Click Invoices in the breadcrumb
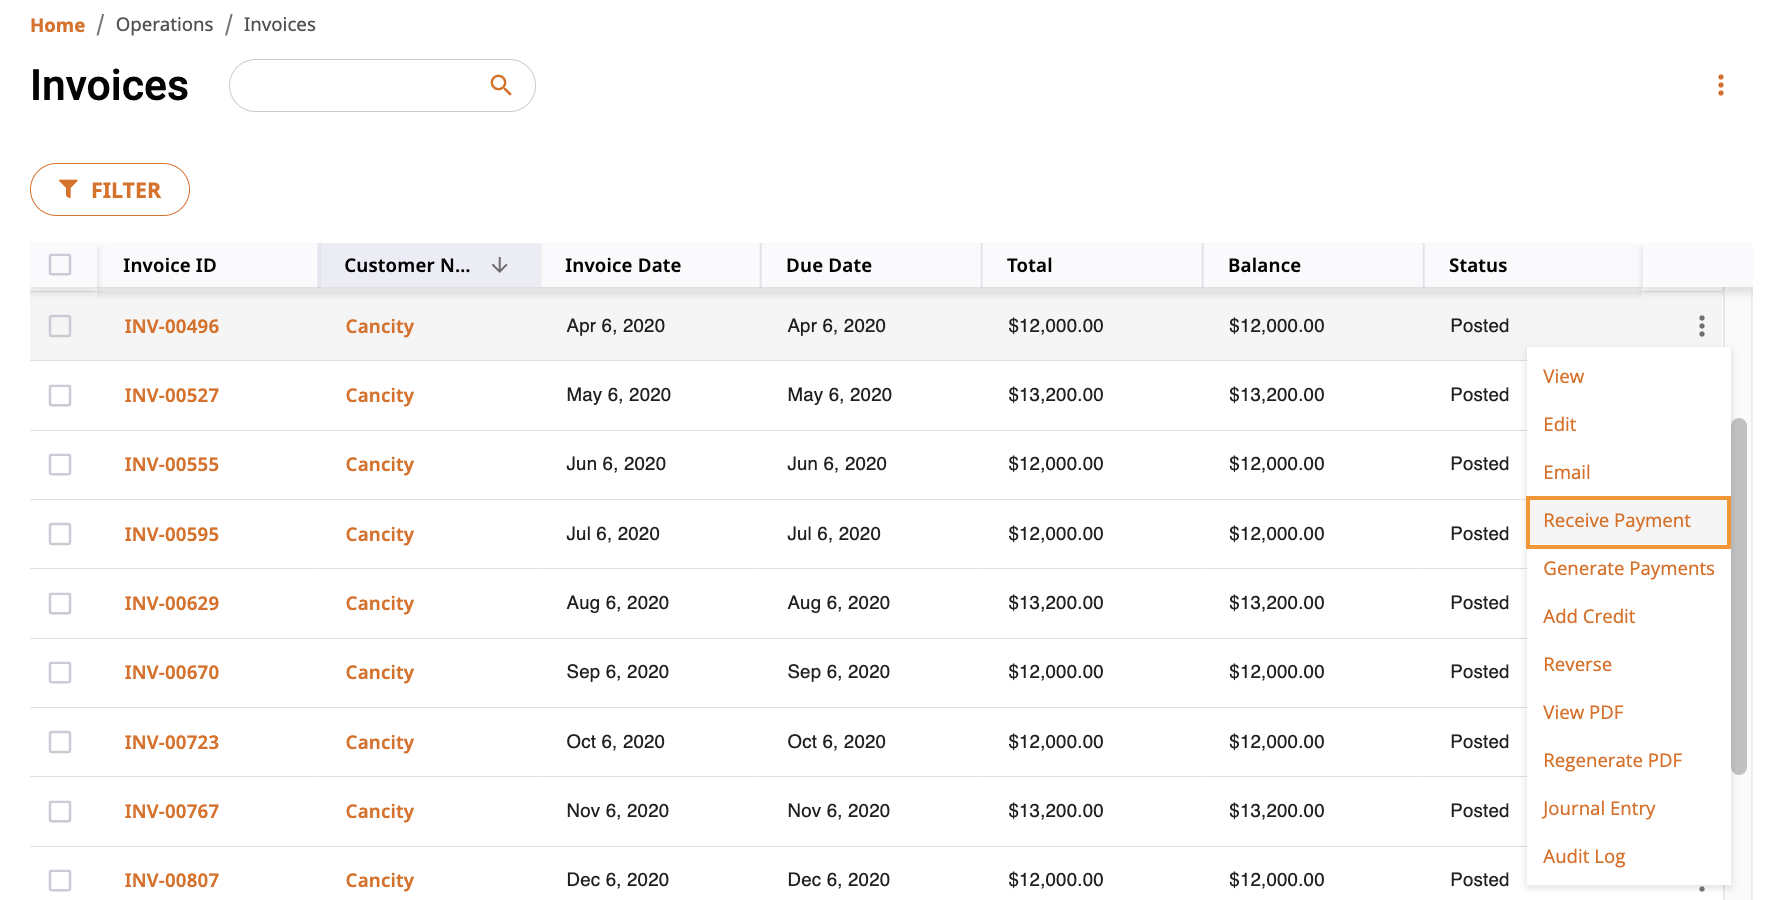 (279, 24)
